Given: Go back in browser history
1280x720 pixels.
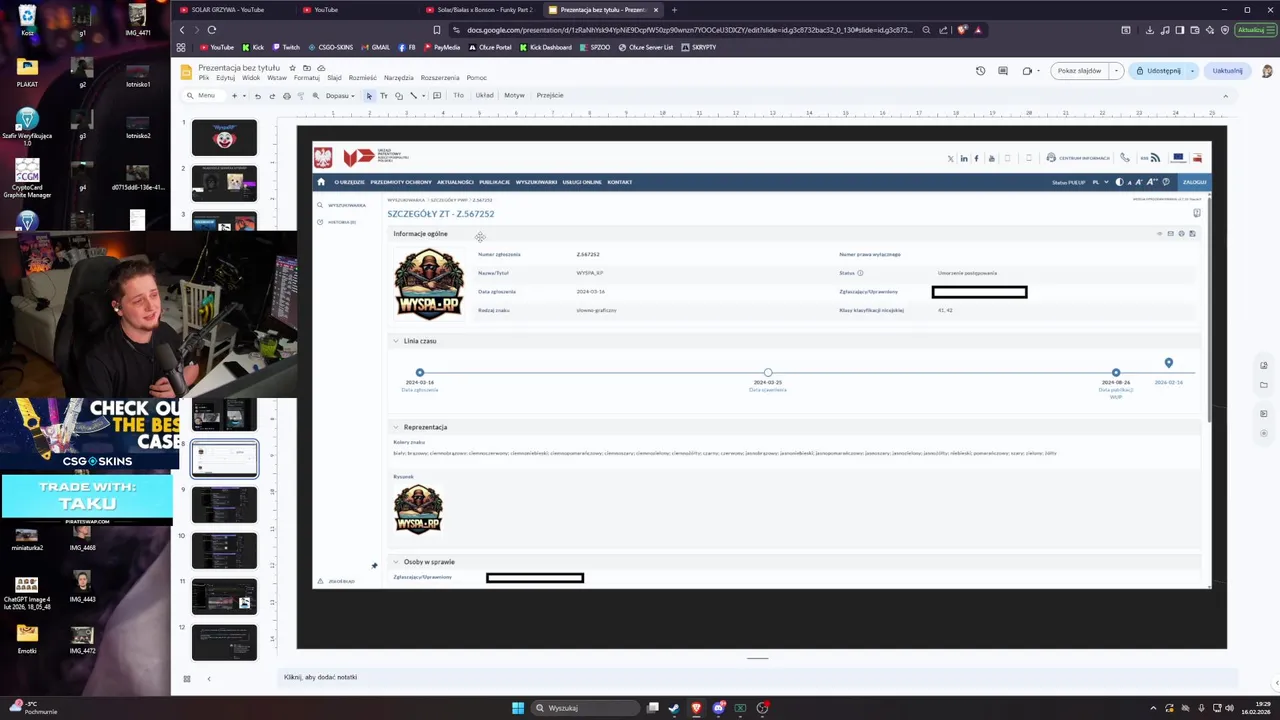Looking at the screenshot, I should 182,30.
